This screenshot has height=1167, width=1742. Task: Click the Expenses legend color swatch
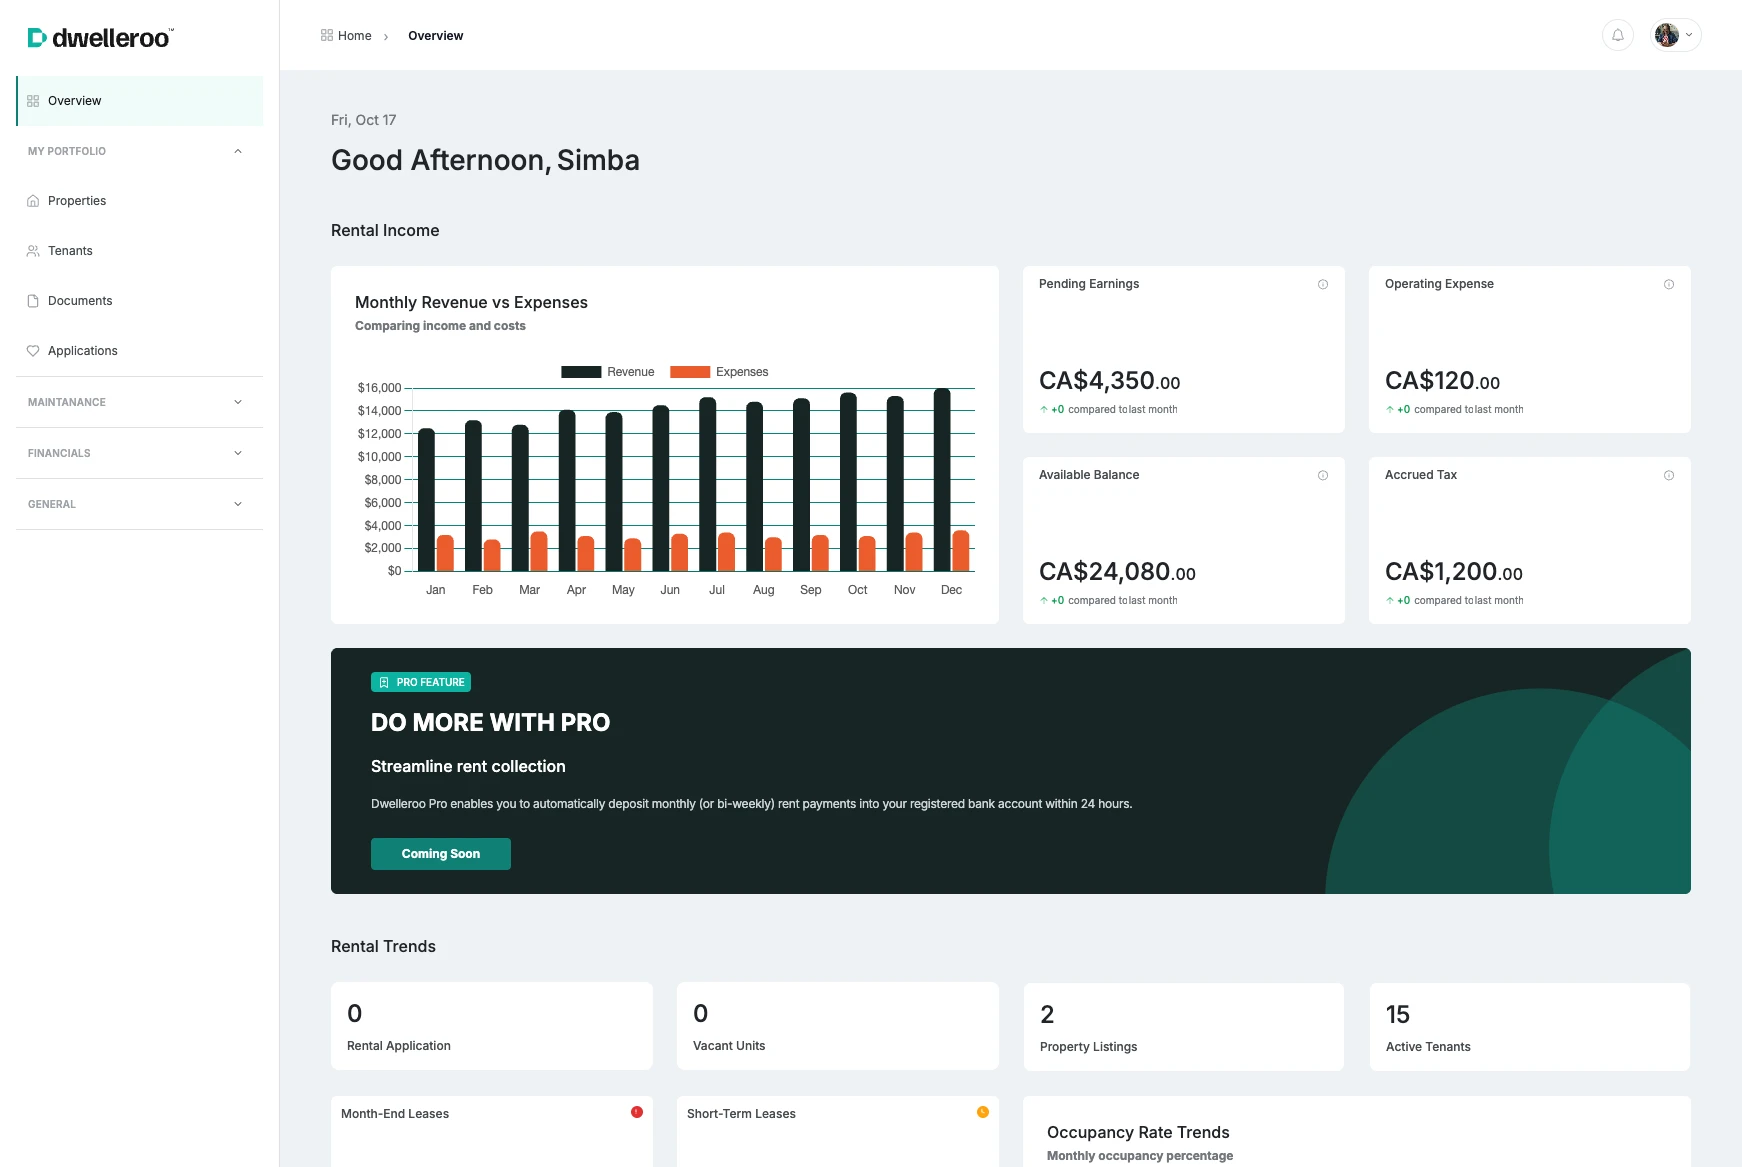tap(688, 371)
